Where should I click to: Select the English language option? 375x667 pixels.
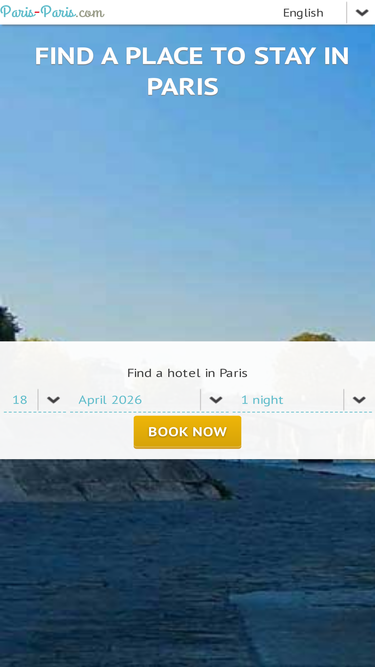click(x=303, y=13)
